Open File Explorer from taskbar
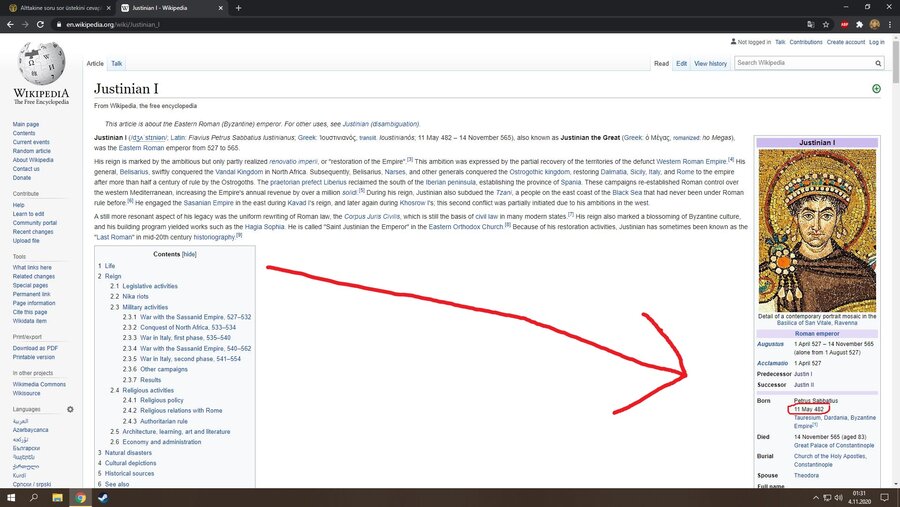 [57, 498]
